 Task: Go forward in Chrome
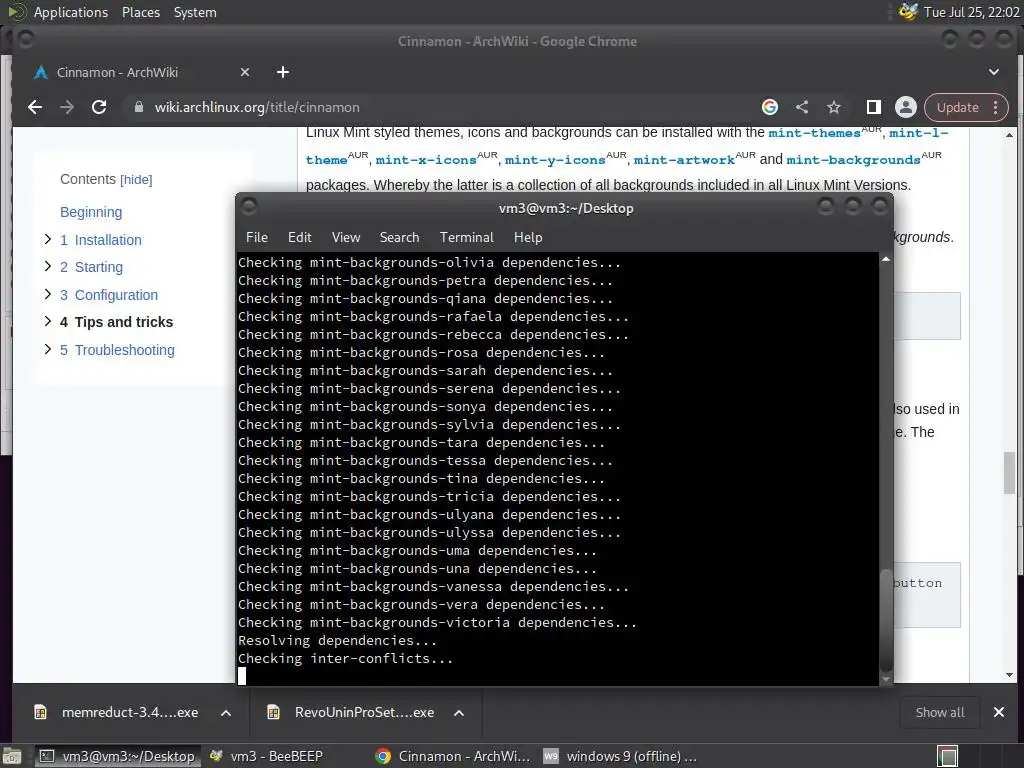coord(67,107)
